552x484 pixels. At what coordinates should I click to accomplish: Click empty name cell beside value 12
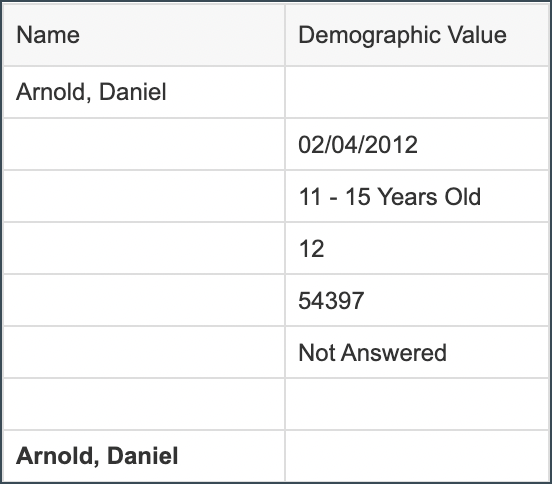tap(144, 249)
